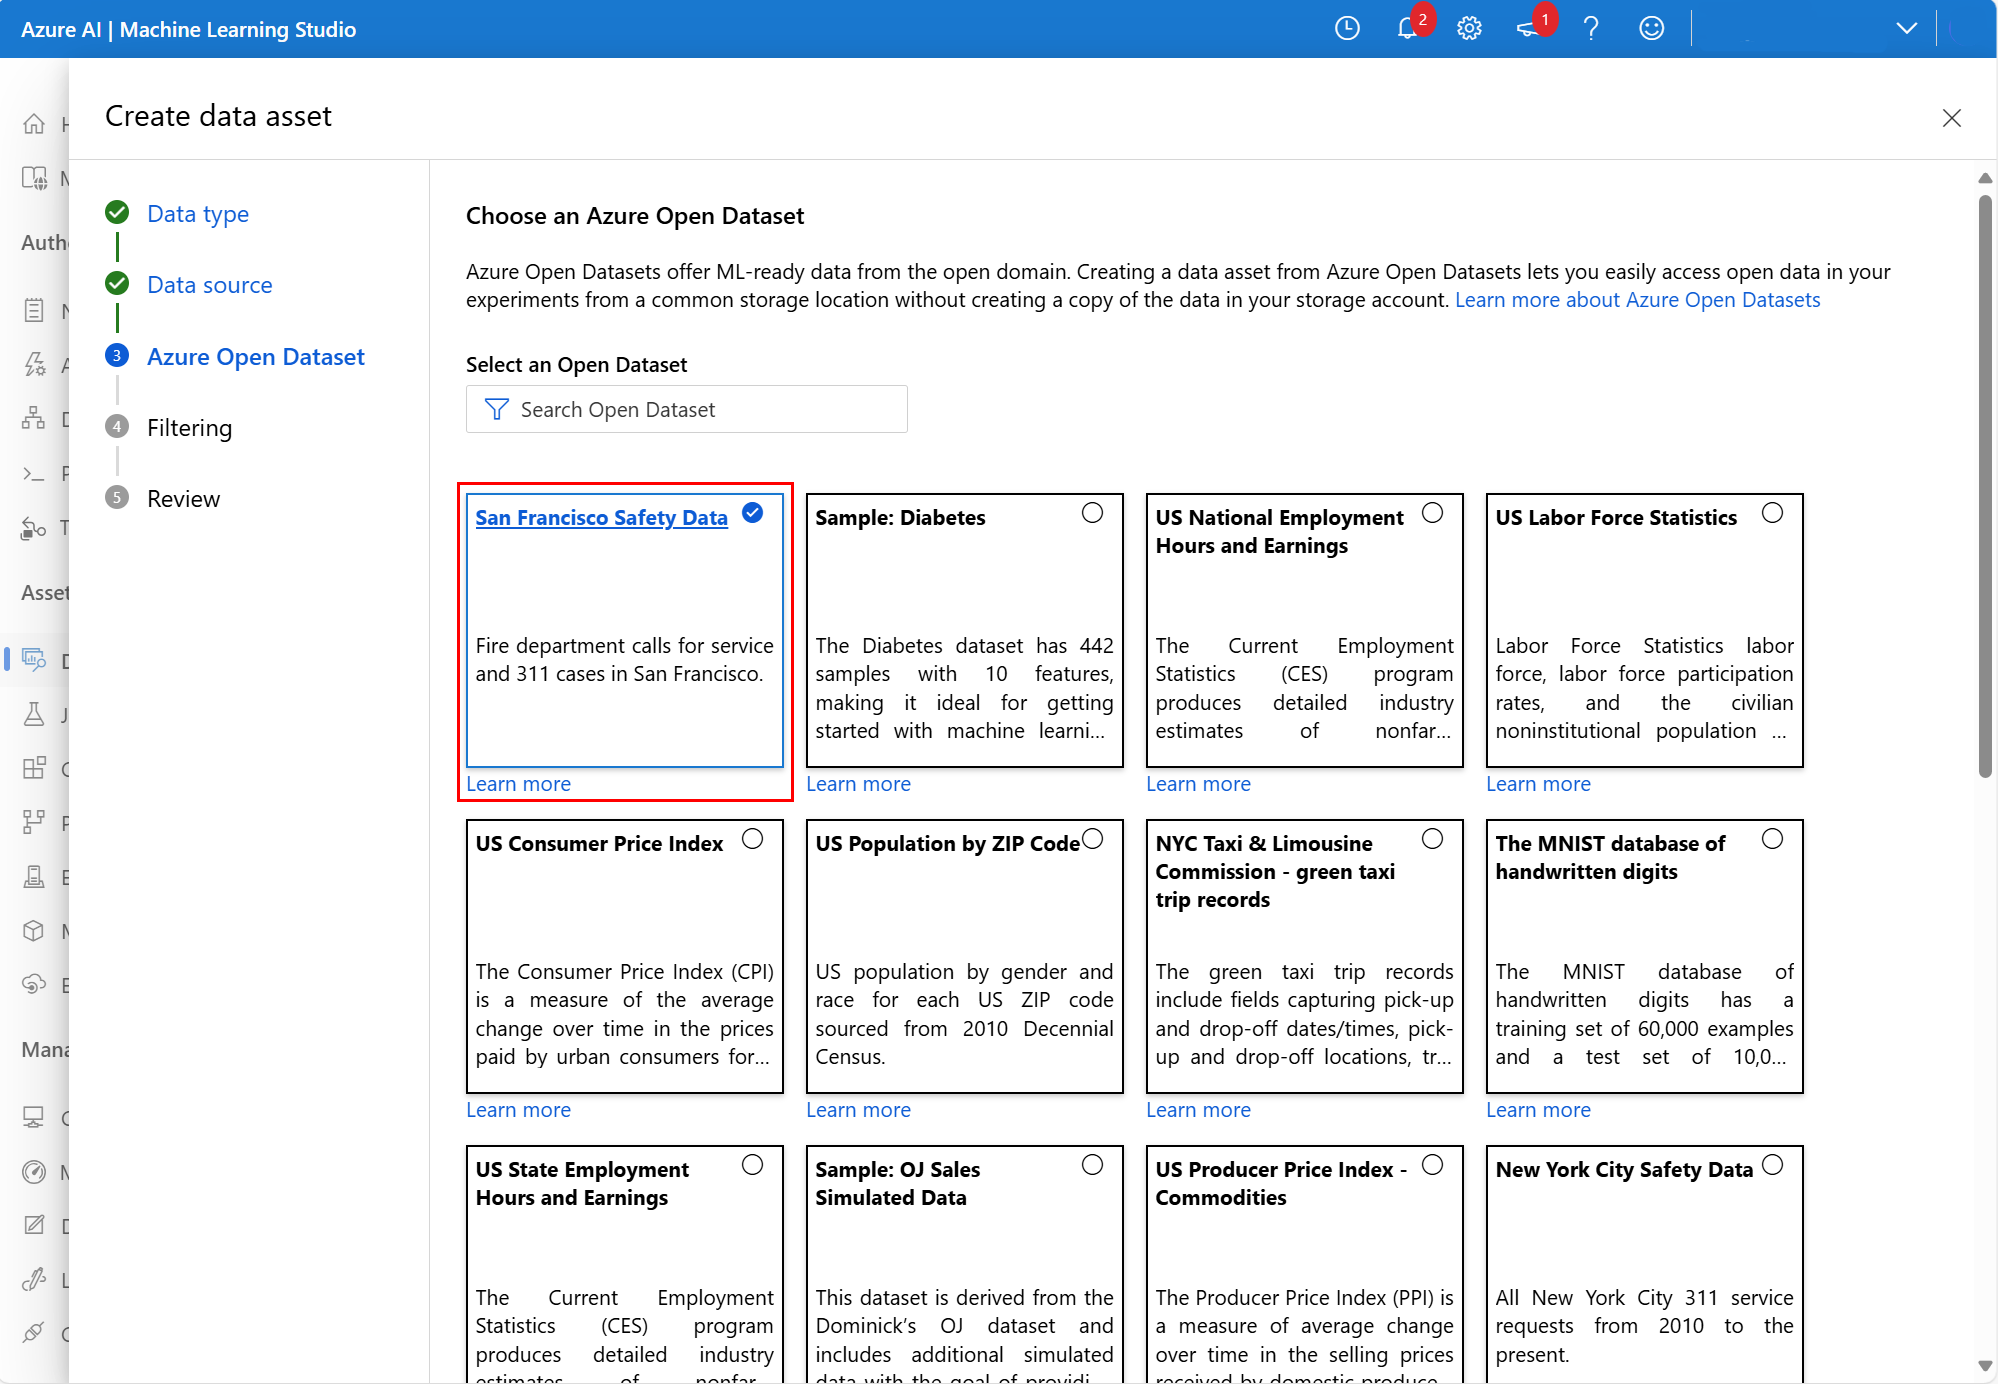Expand the account dropdown chevron in header
Image resolution: width=1998 pixels, height=1384 pixels.
1906,29
